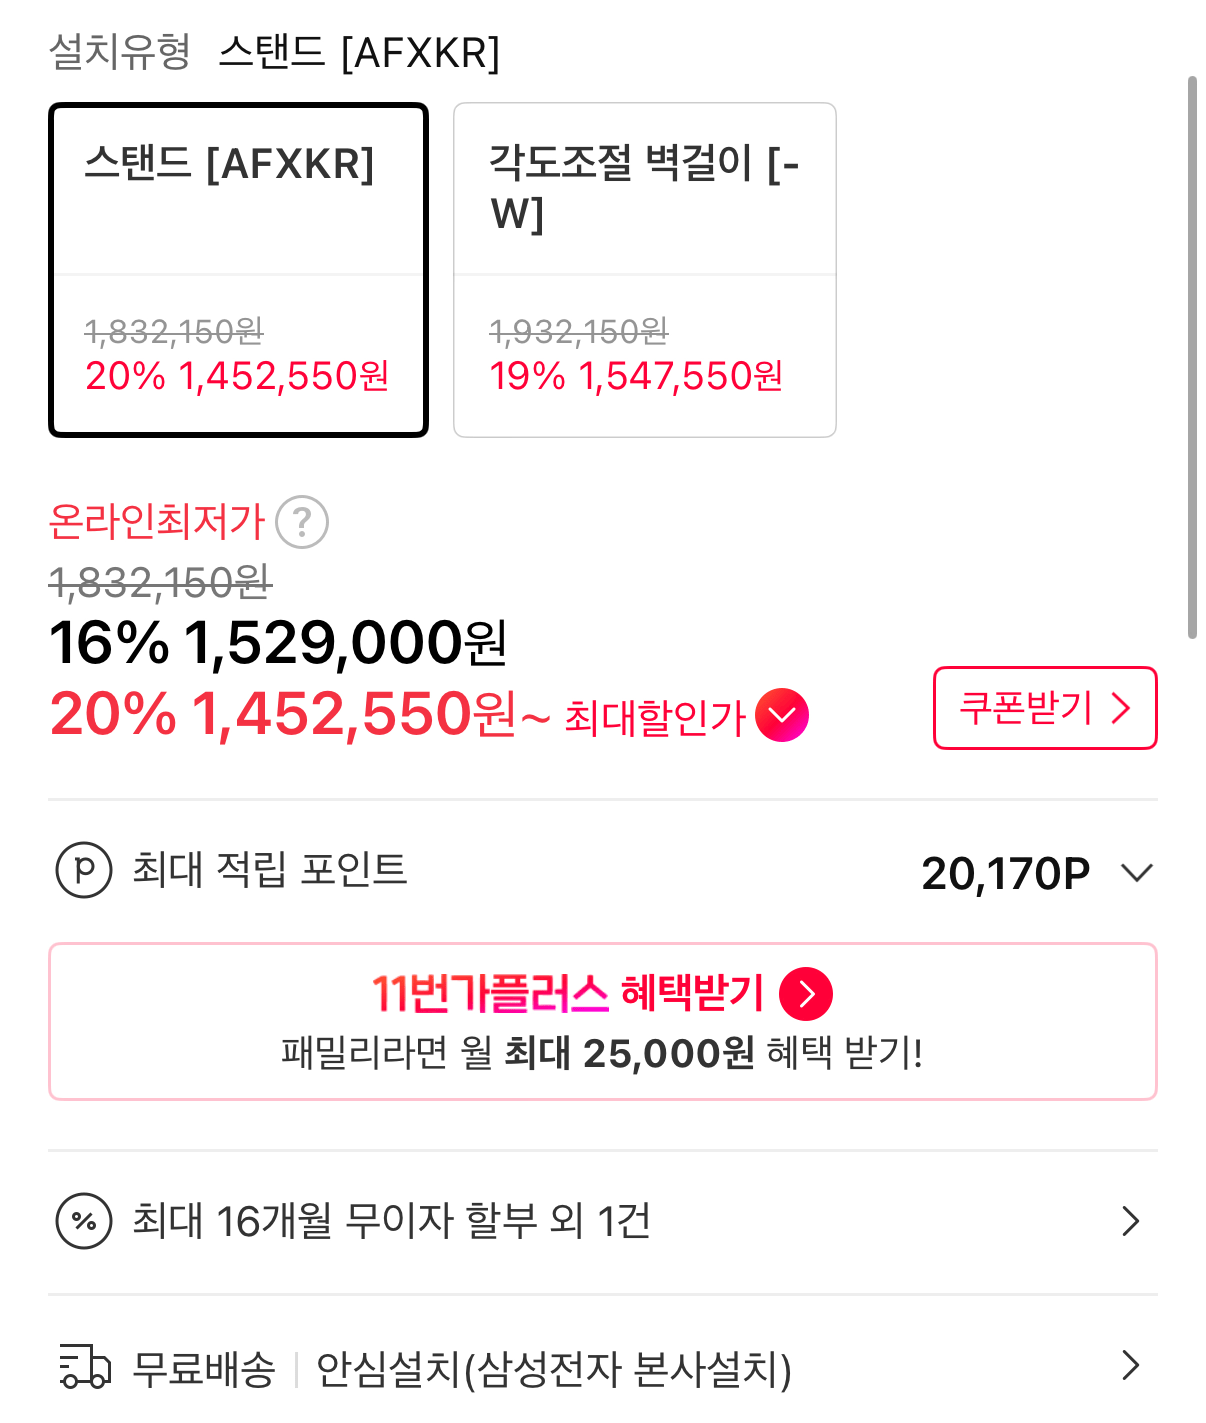Click the delivery truck icon

(84, 1367)
